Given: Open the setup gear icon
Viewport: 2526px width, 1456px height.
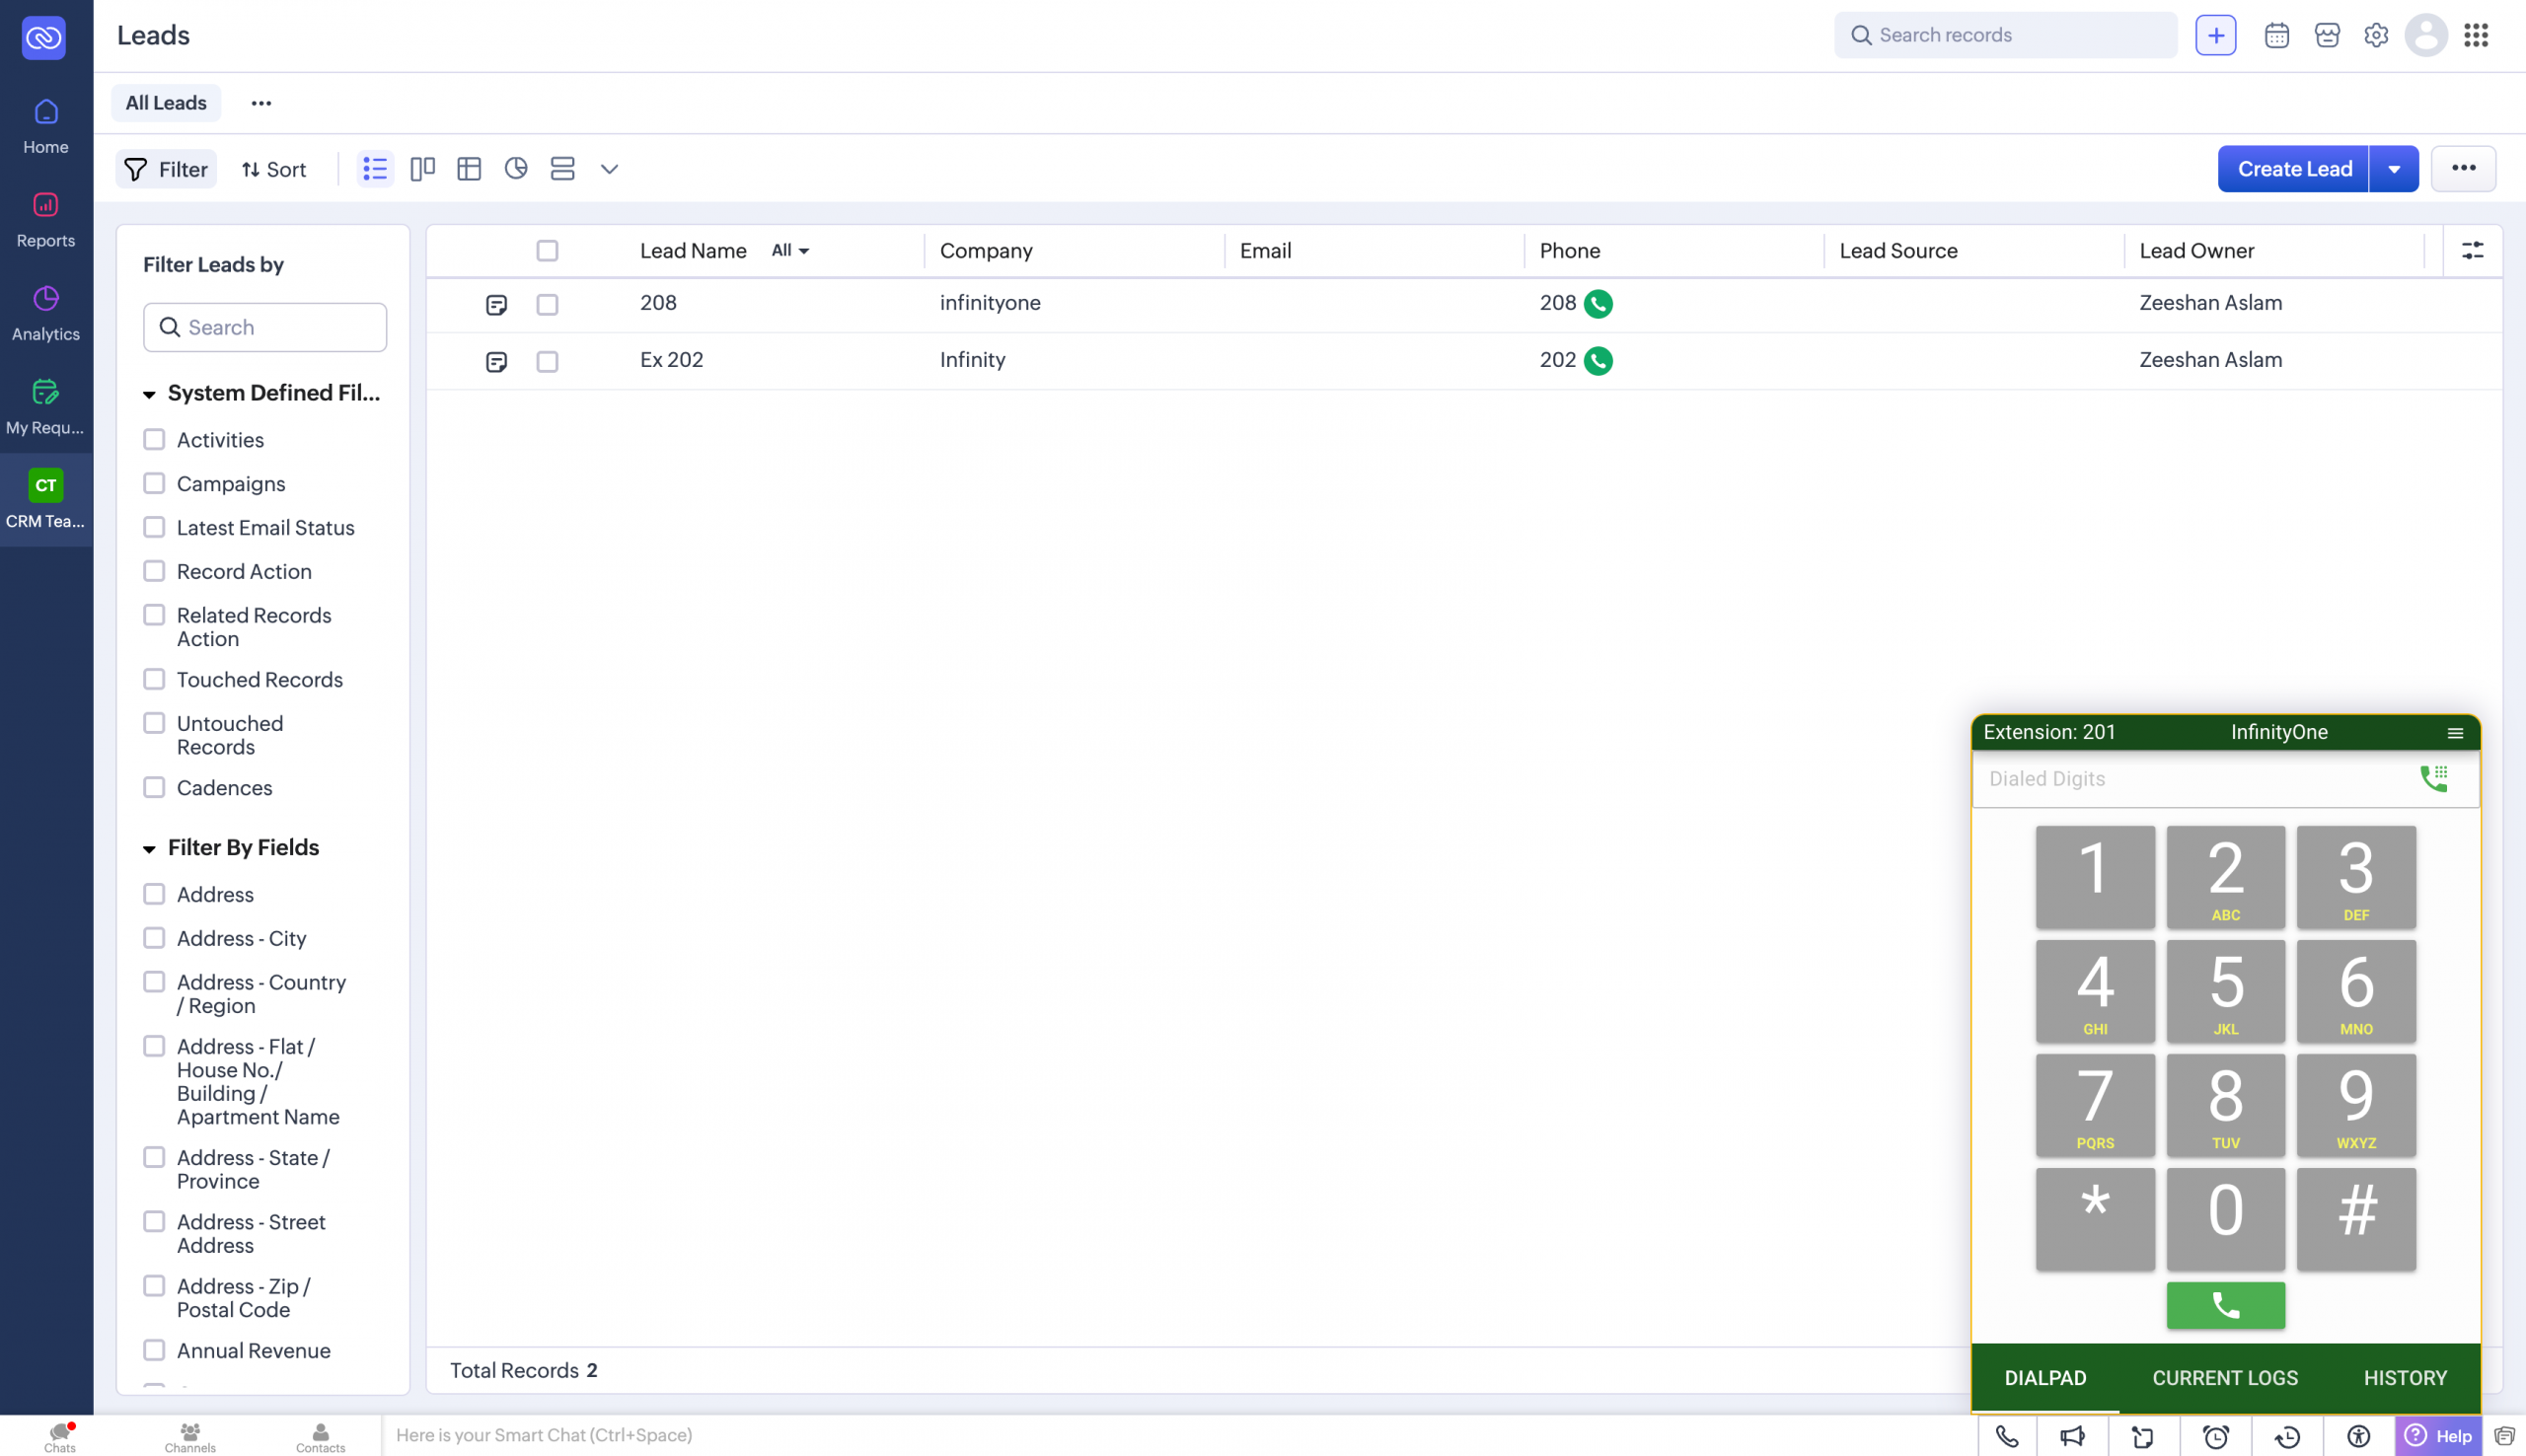Looking at the screenshot, I should 2376,35.
